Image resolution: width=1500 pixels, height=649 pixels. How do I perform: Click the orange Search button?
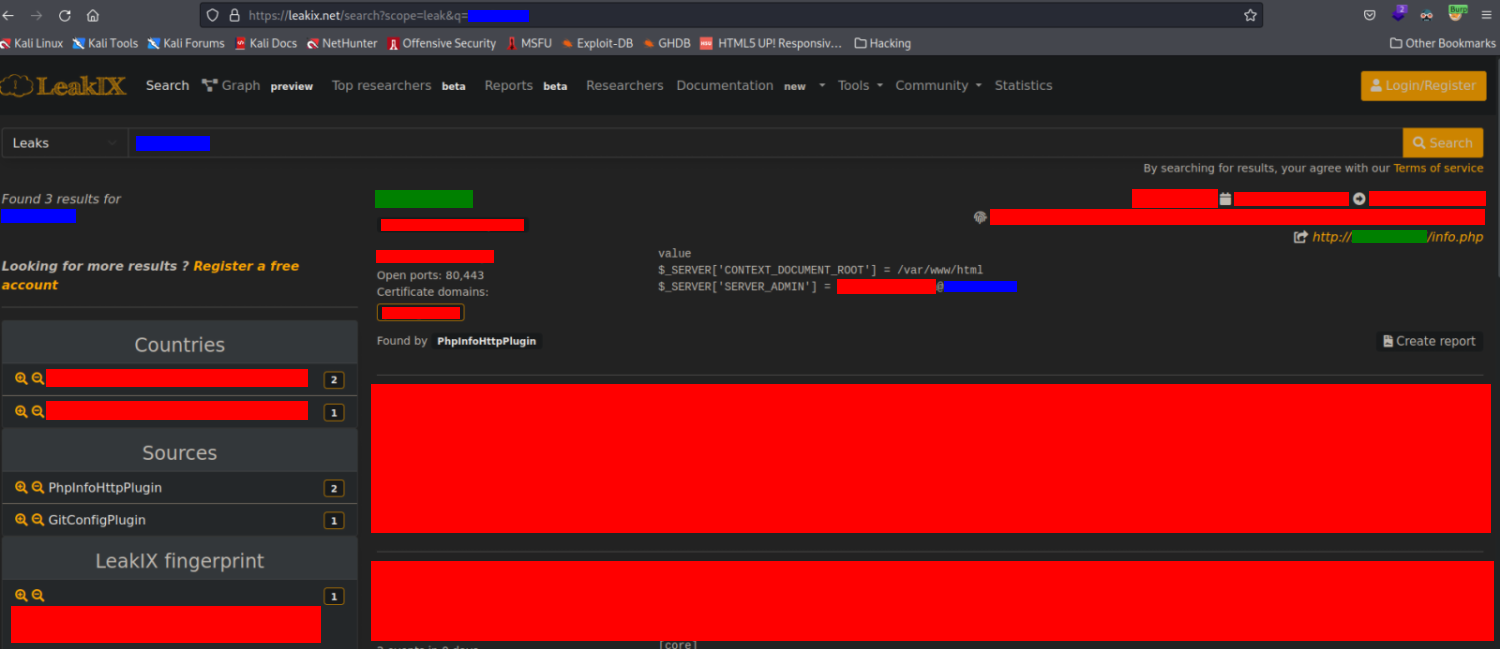[x=1442, y=143]
